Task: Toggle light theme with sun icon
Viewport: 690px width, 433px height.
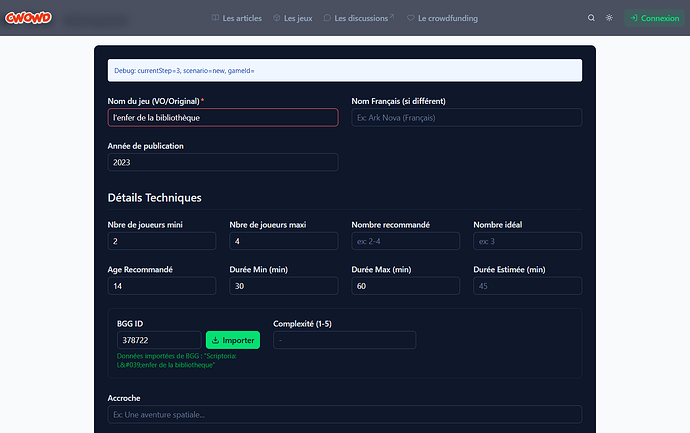Action: point(610,18)
